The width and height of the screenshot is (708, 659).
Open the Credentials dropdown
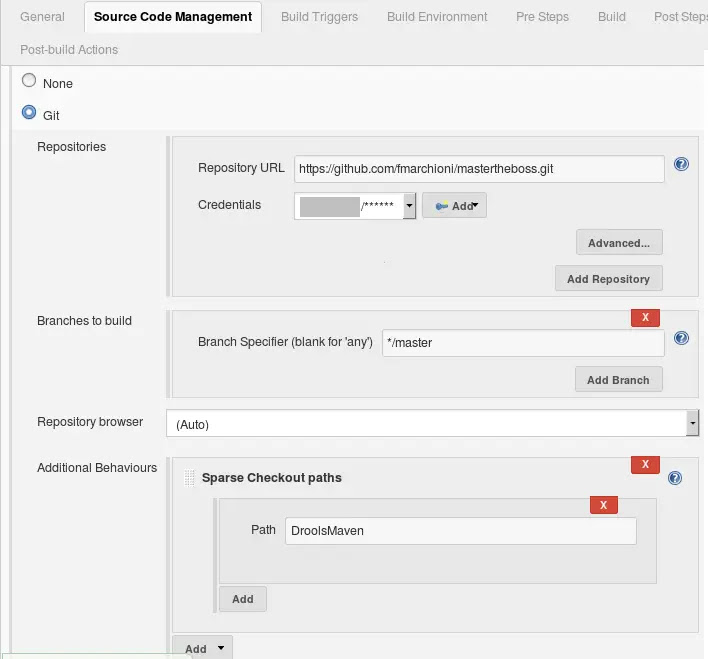[x=355, y=206]
